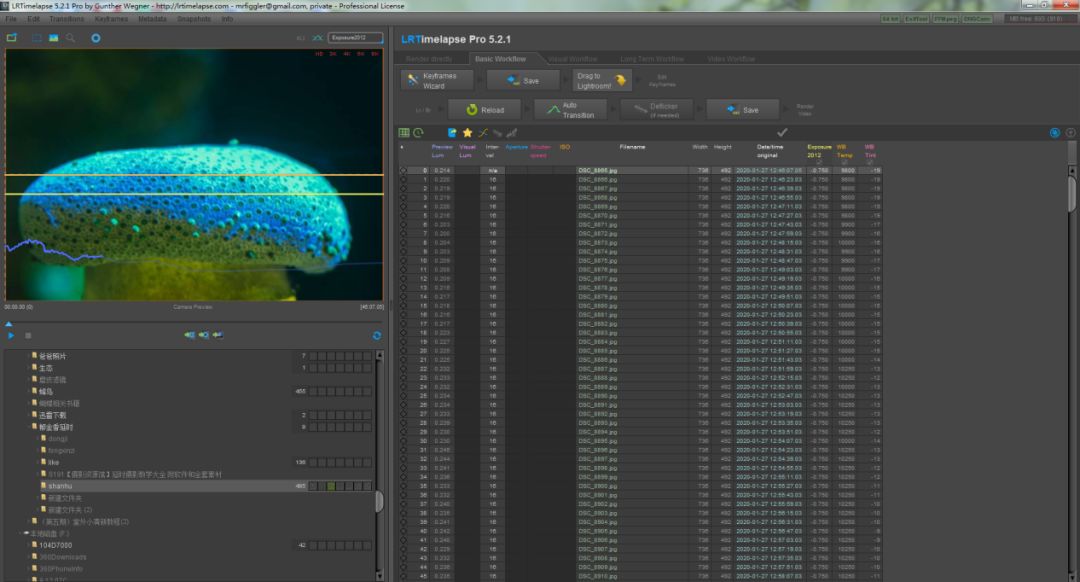
Task: Click the folder tree vertical scrollbar handle
Action: (x=379, y=501)
